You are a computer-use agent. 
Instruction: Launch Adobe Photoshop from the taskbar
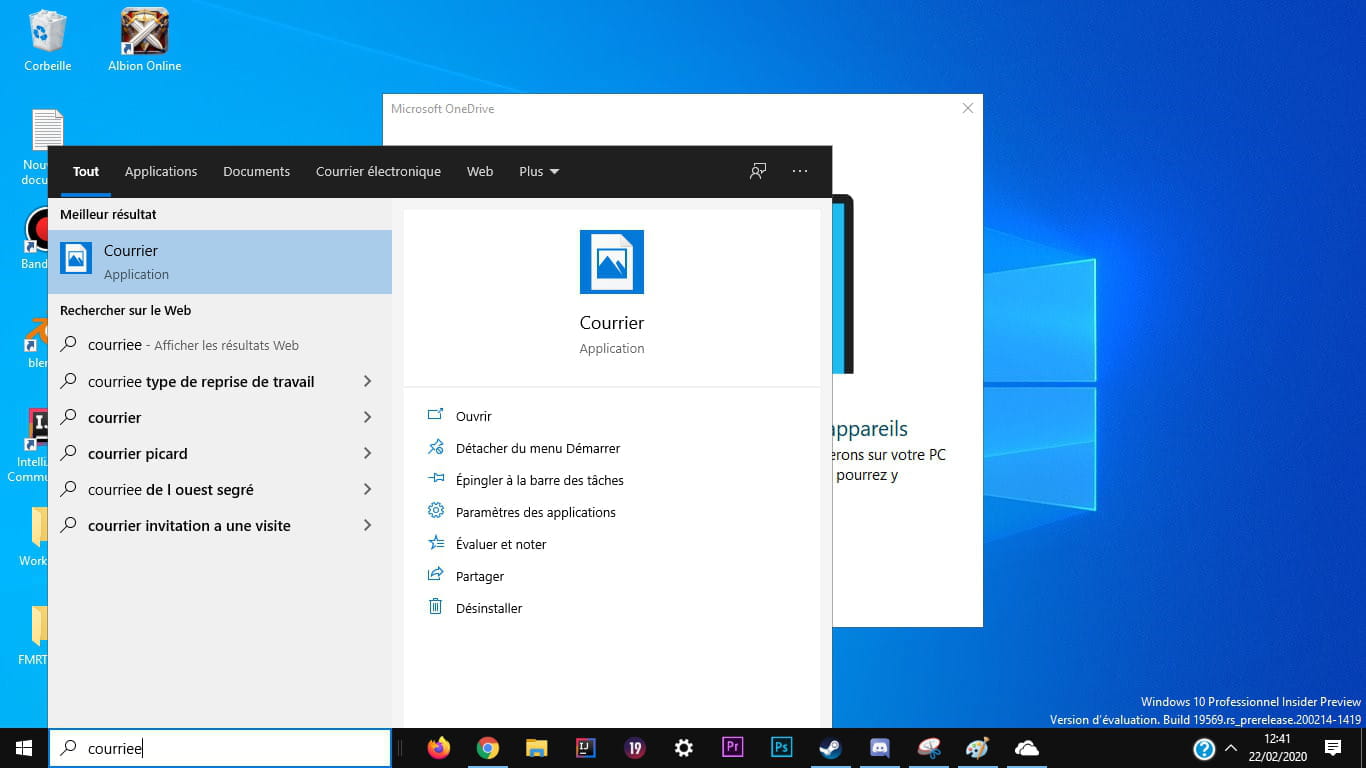click(x=782, y=748)
